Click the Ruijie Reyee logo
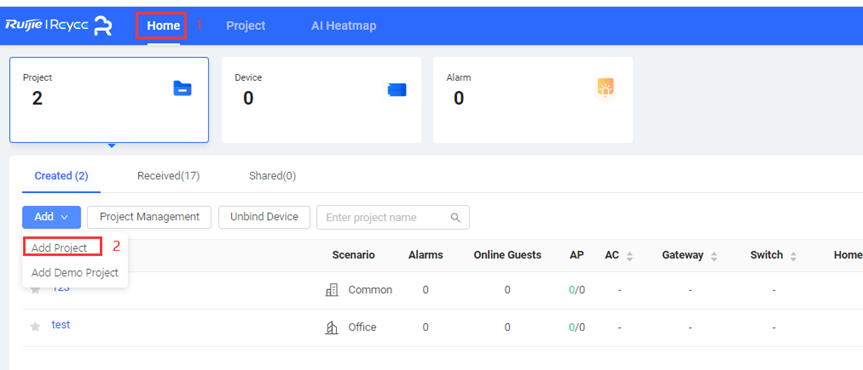 click(59, 26)
